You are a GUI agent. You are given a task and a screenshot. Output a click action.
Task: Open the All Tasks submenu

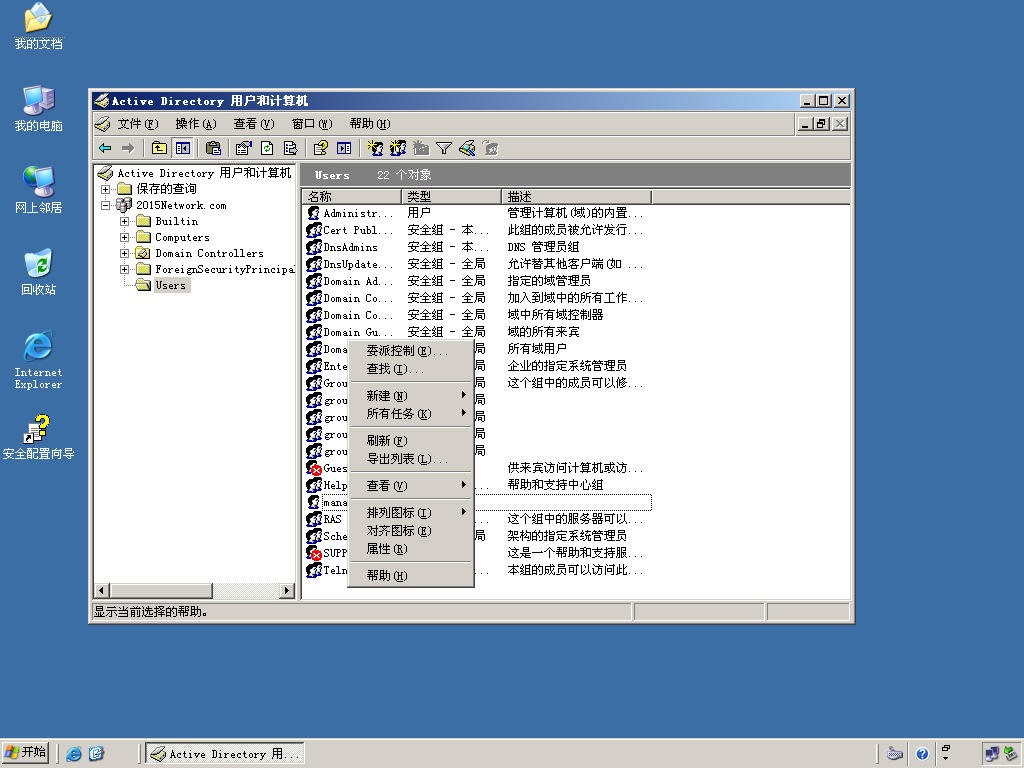411,414
